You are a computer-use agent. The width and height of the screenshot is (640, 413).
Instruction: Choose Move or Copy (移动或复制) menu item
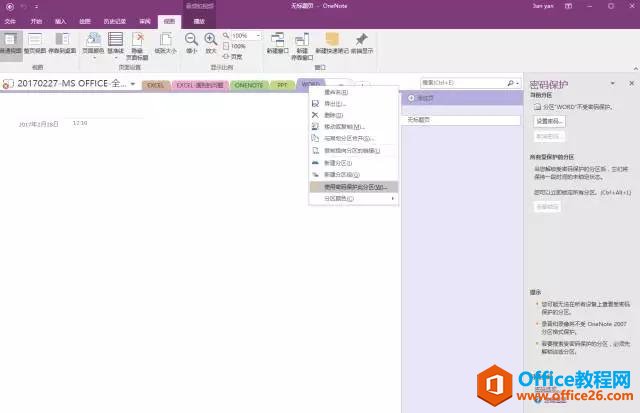354,127
